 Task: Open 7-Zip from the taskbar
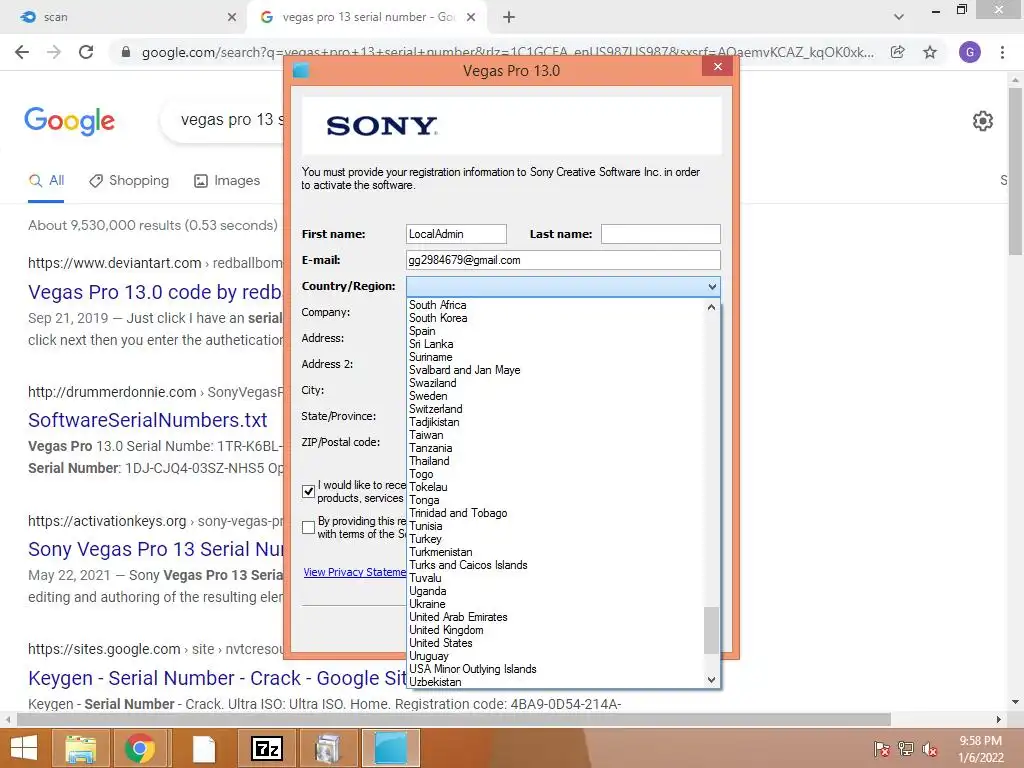pos(266,748)
